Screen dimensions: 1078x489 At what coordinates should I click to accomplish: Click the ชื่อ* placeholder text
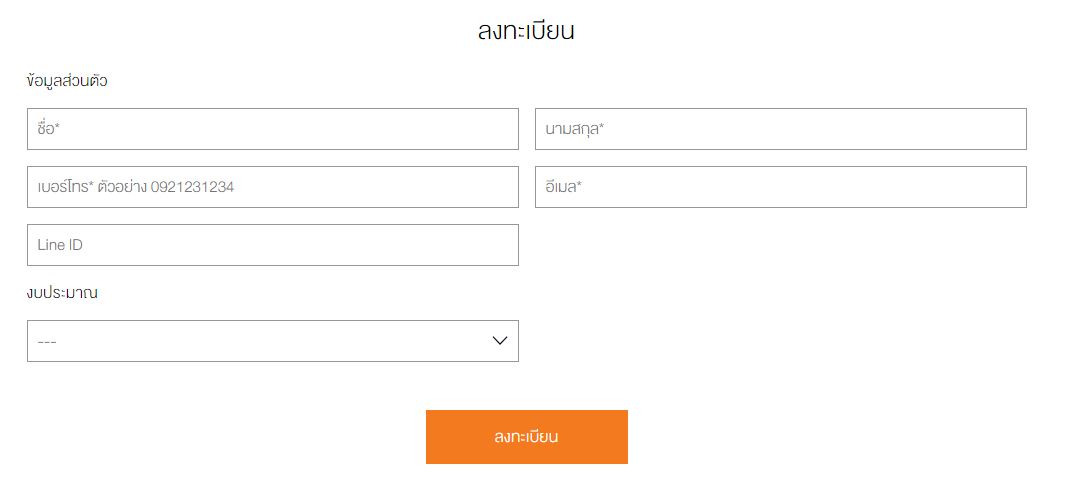click(x=50, y=129)
